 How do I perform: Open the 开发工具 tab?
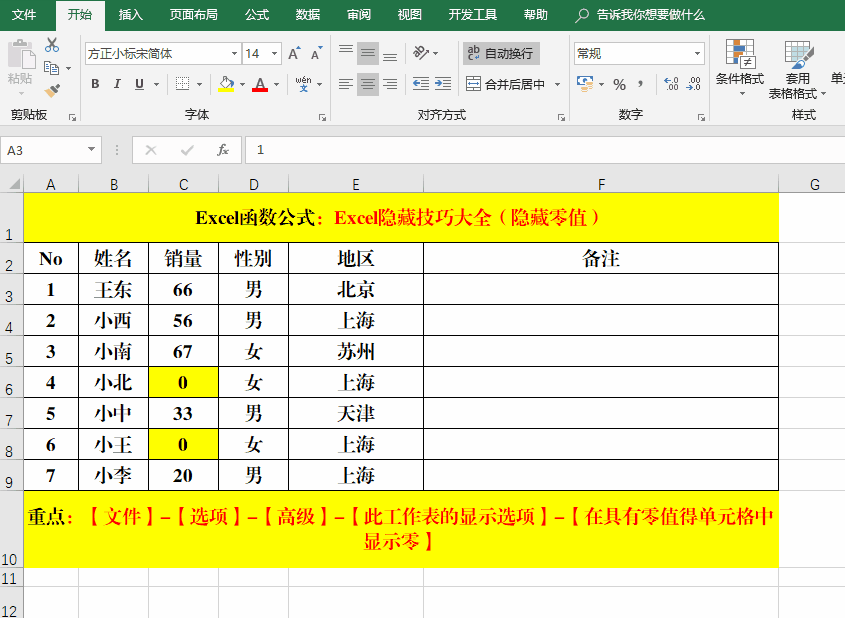pos(473,15)
